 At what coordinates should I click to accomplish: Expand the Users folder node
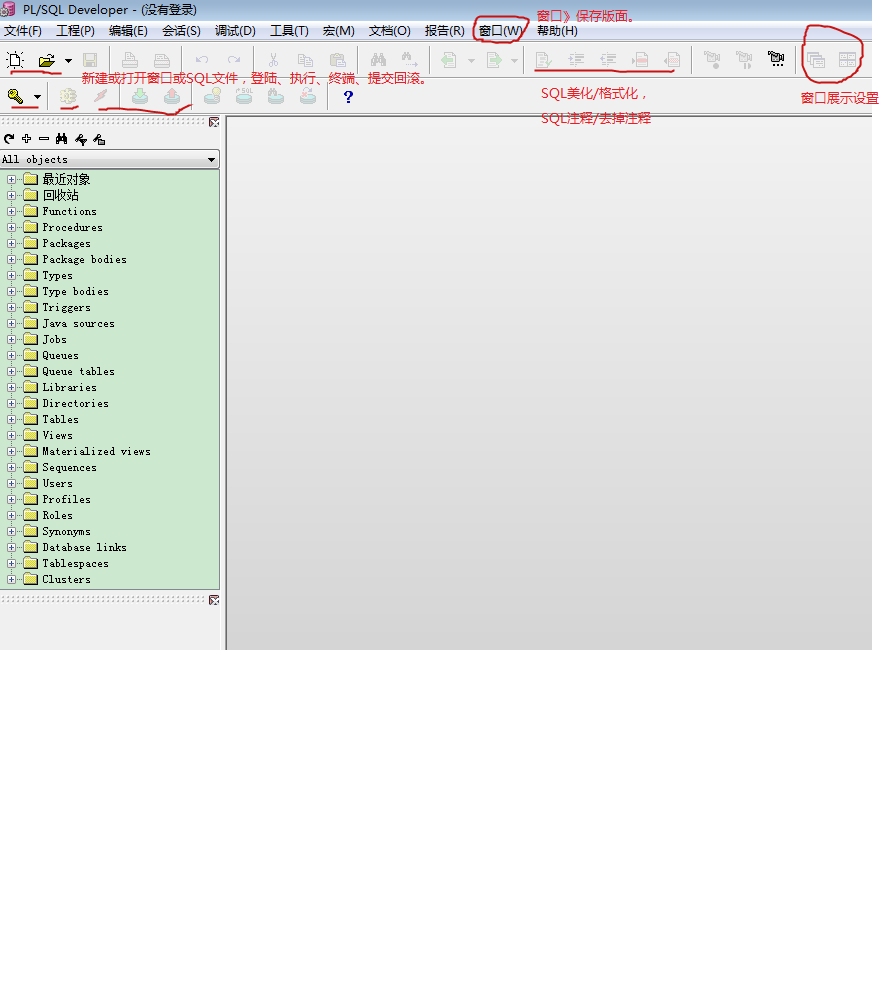tap(11, 483)
